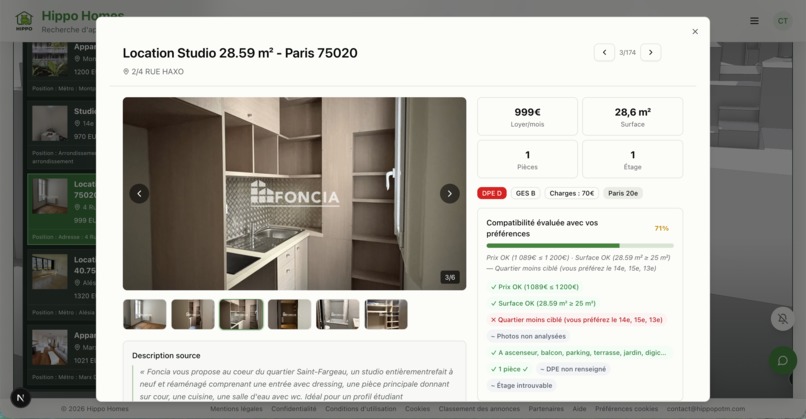
Task: Select the third highlighted photo thumbnail
Action: [x=241, y=314]
